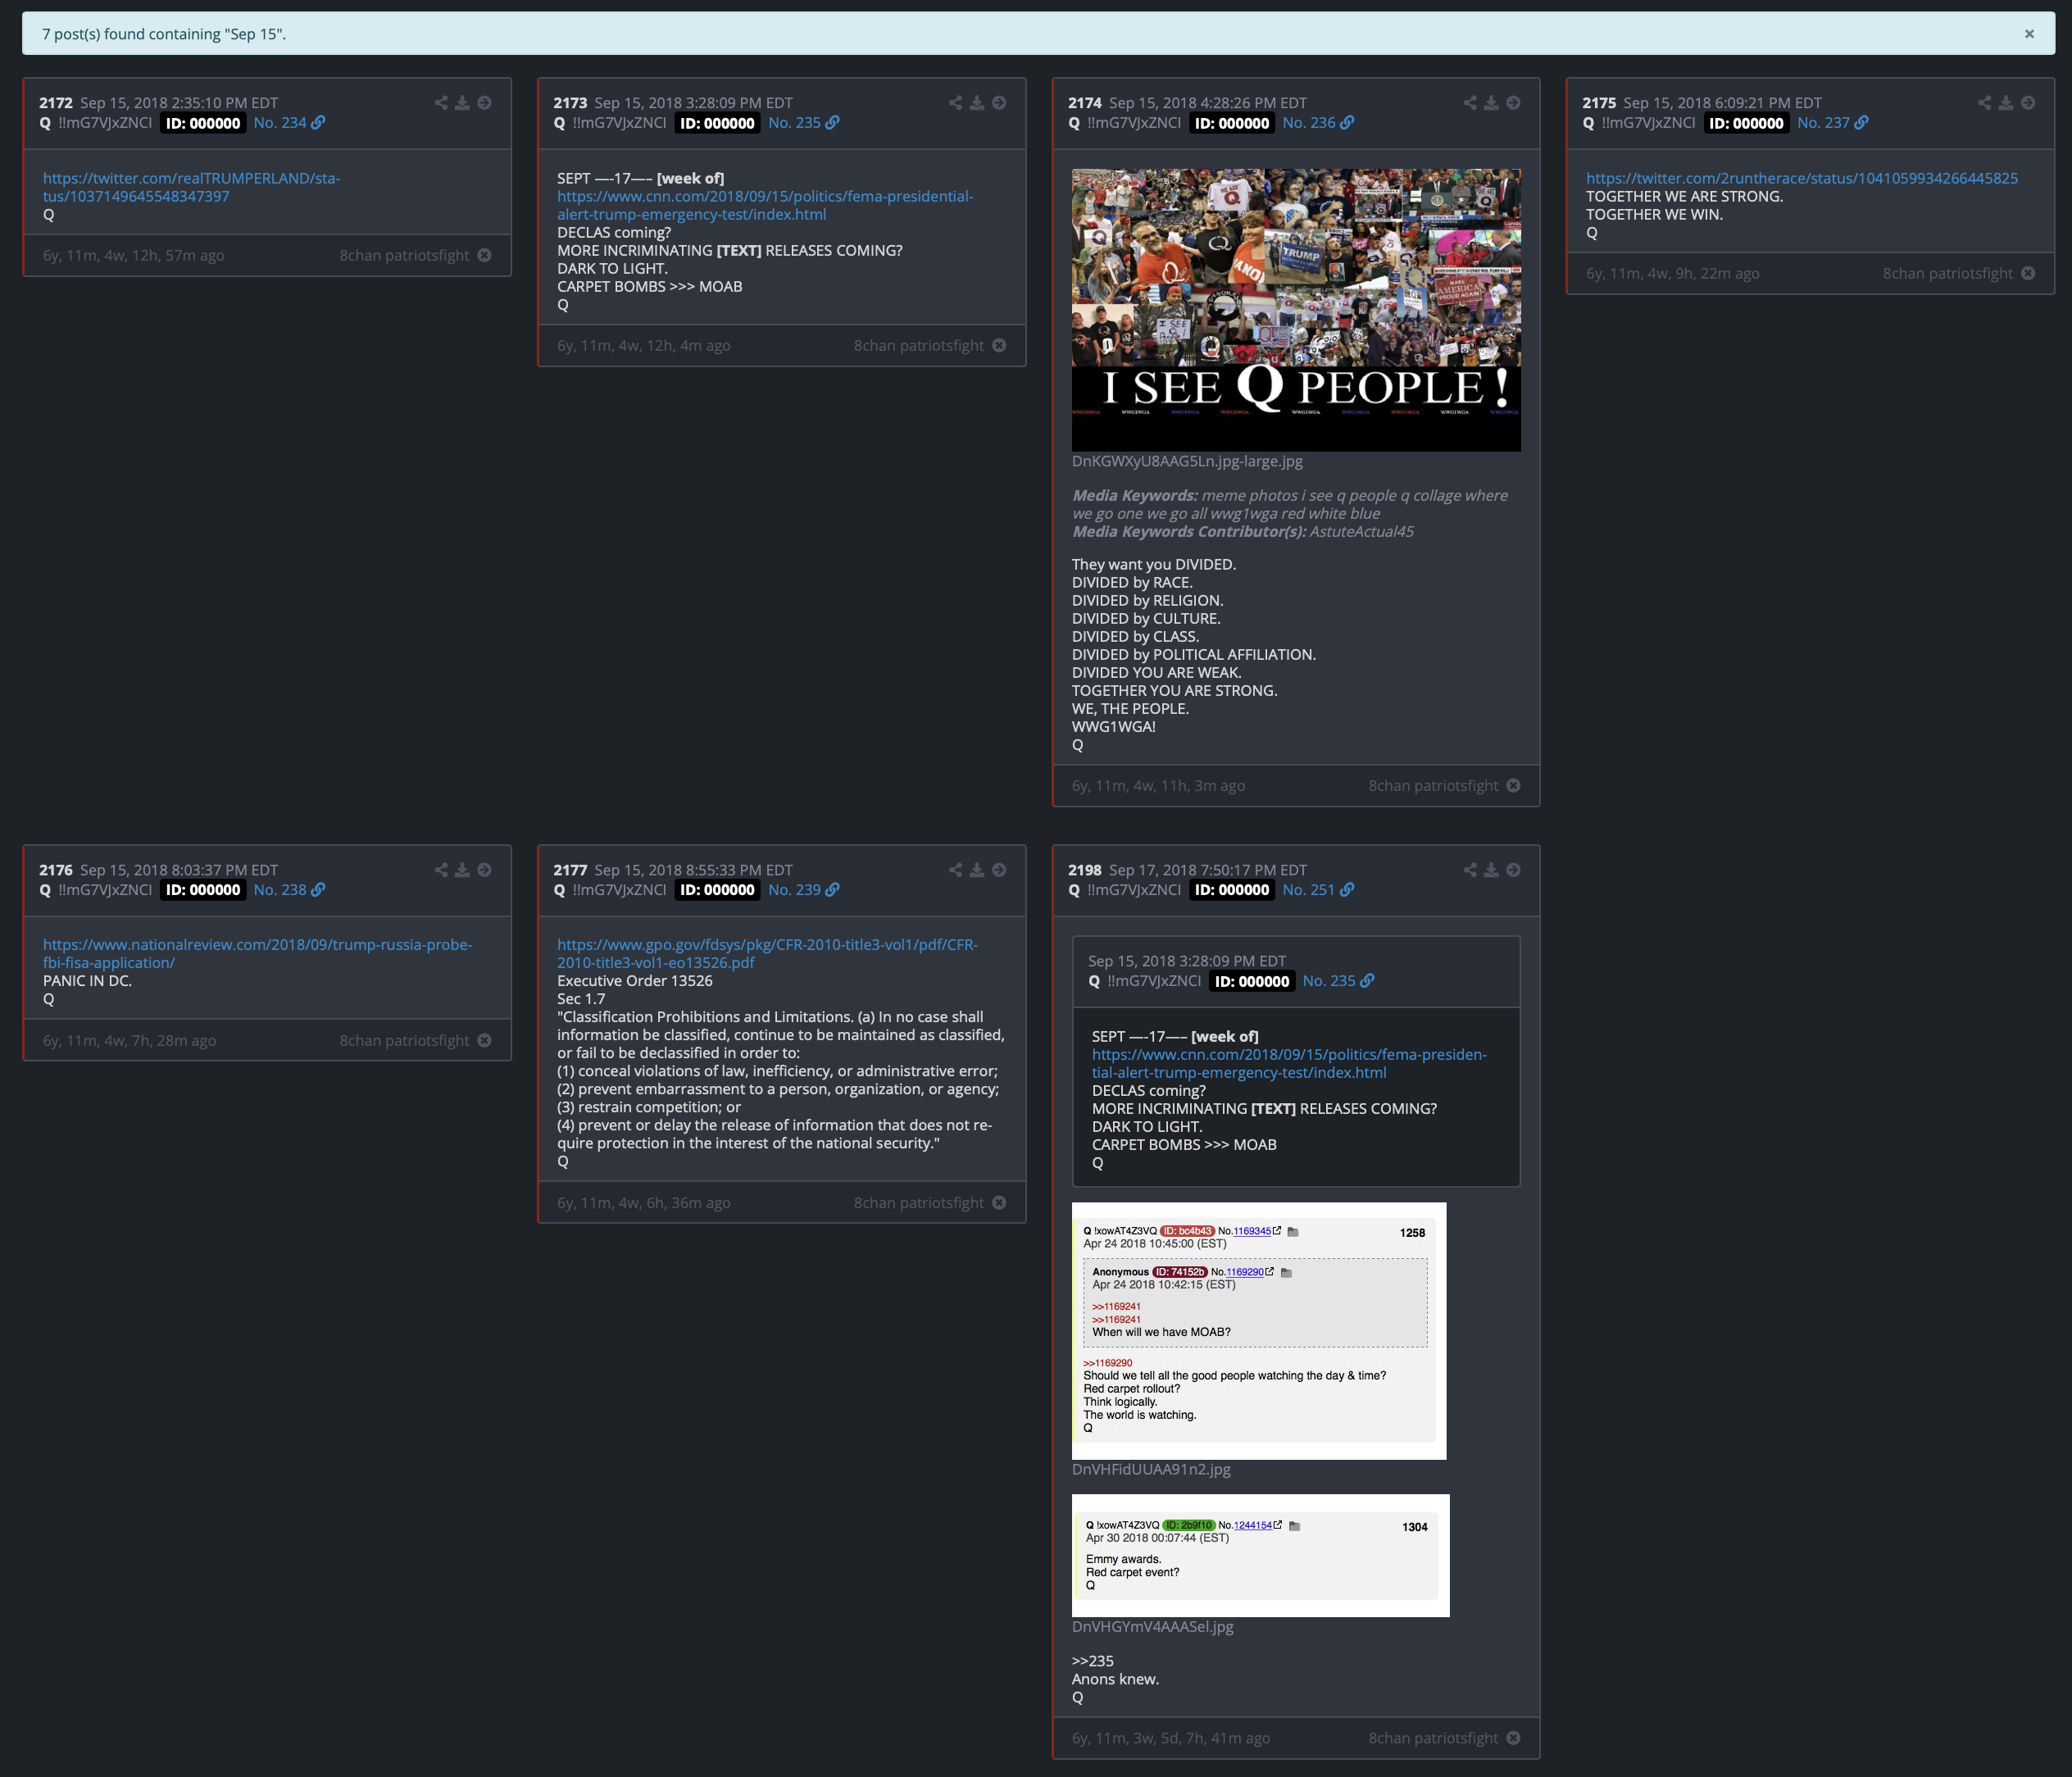
Task: Click '8chan patriotsfight' label on post 2174
Action: [1433, 785]
